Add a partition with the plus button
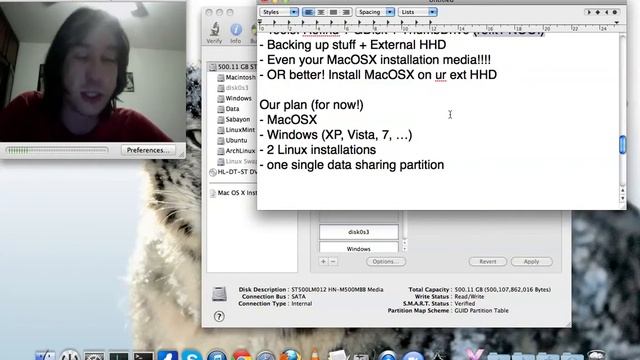 [323, 261]
